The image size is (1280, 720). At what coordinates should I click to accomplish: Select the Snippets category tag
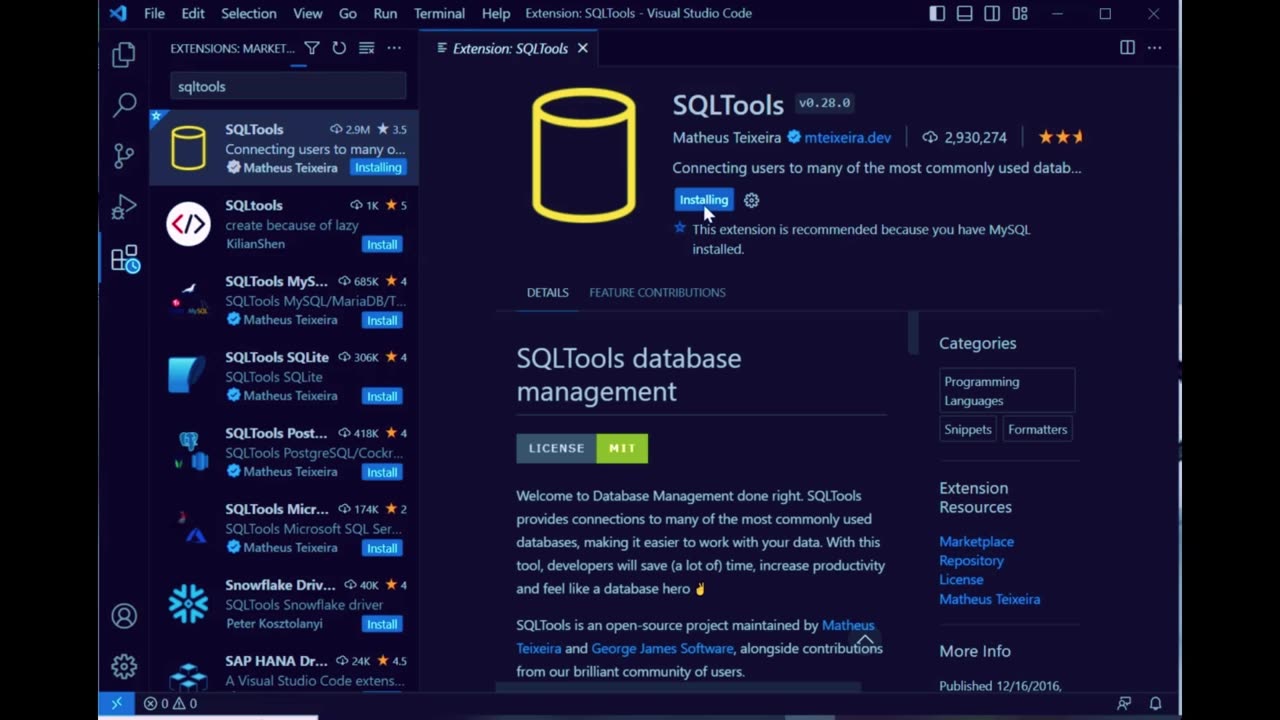968,429
